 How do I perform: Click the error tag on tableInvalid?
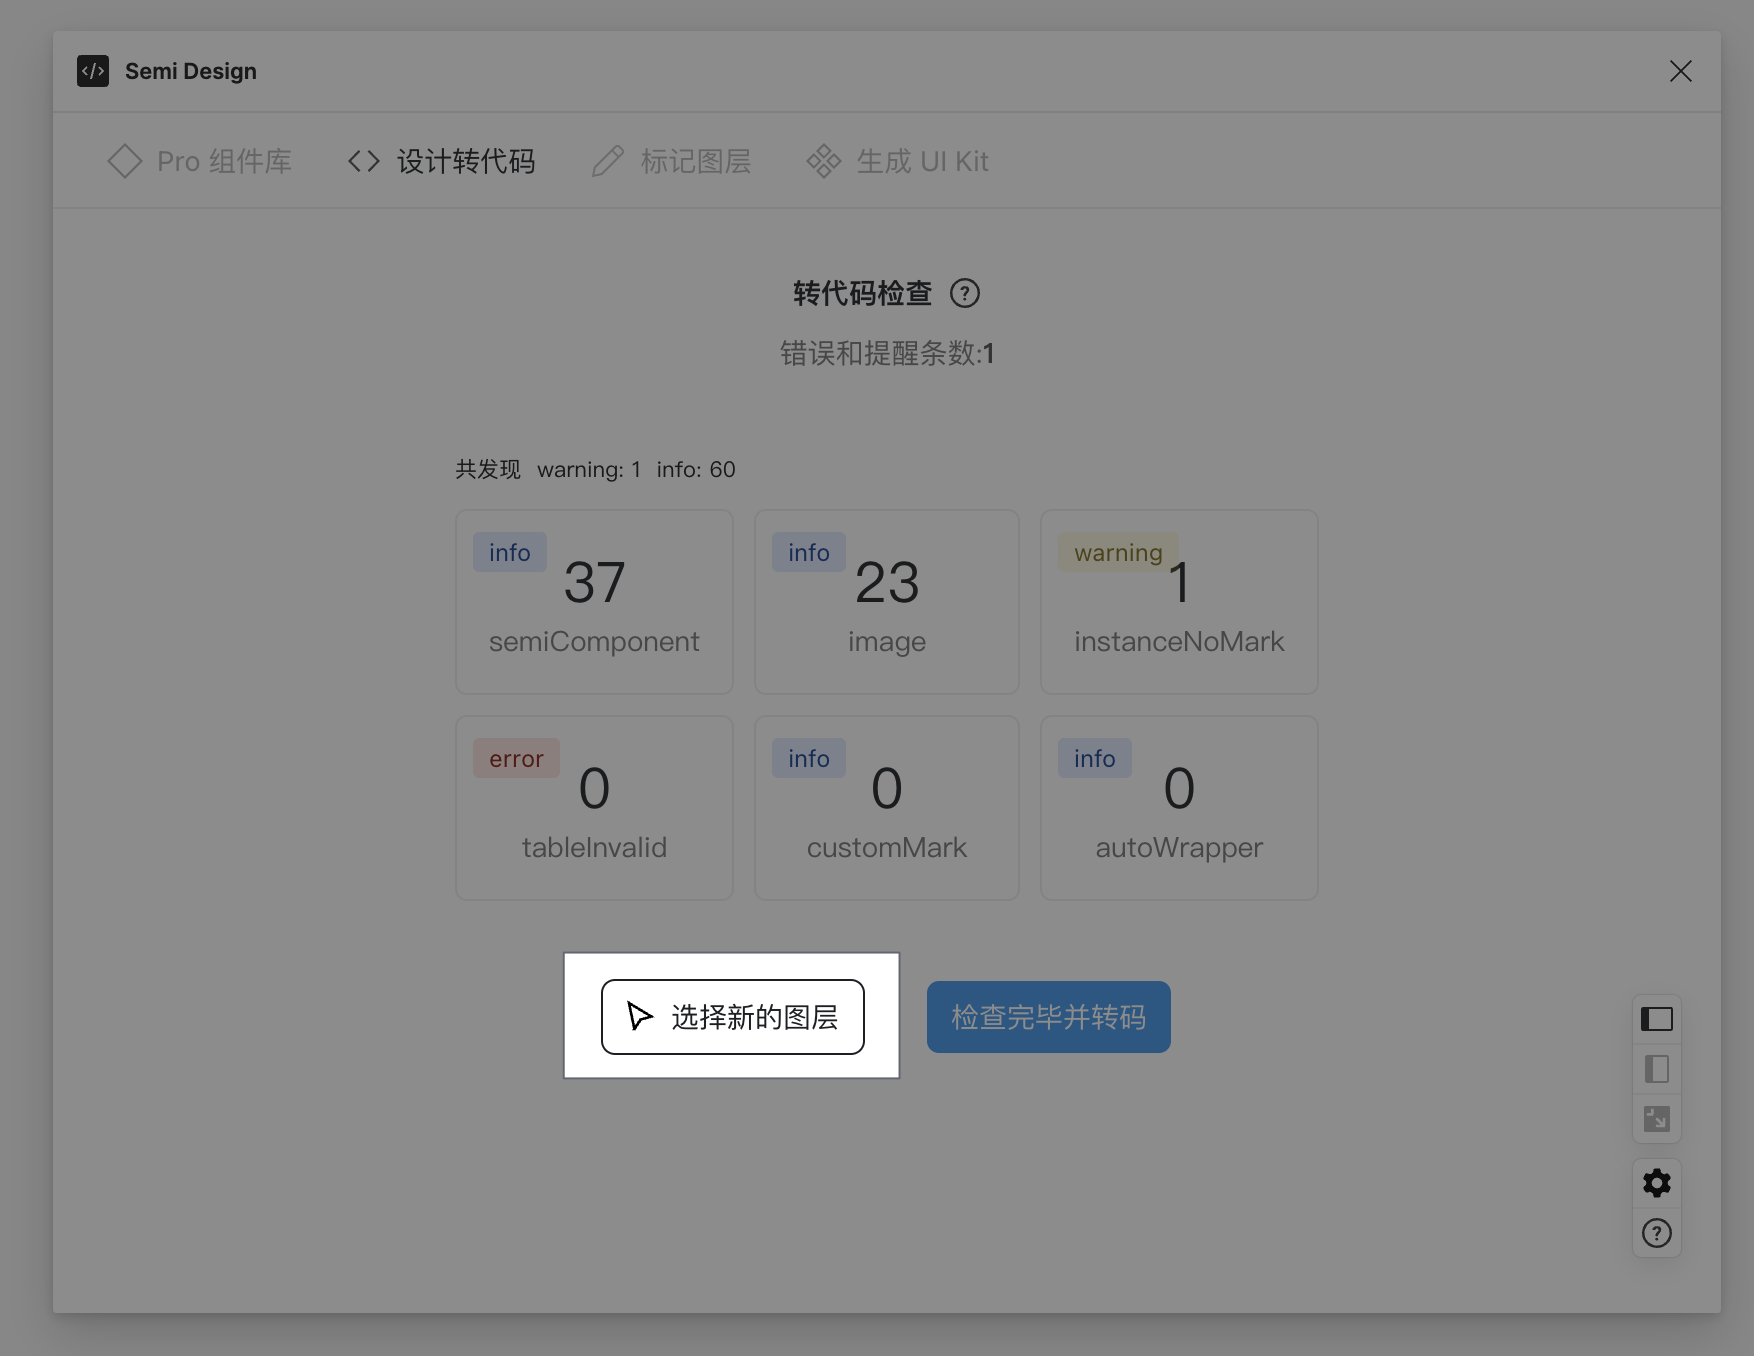point(516,758)
